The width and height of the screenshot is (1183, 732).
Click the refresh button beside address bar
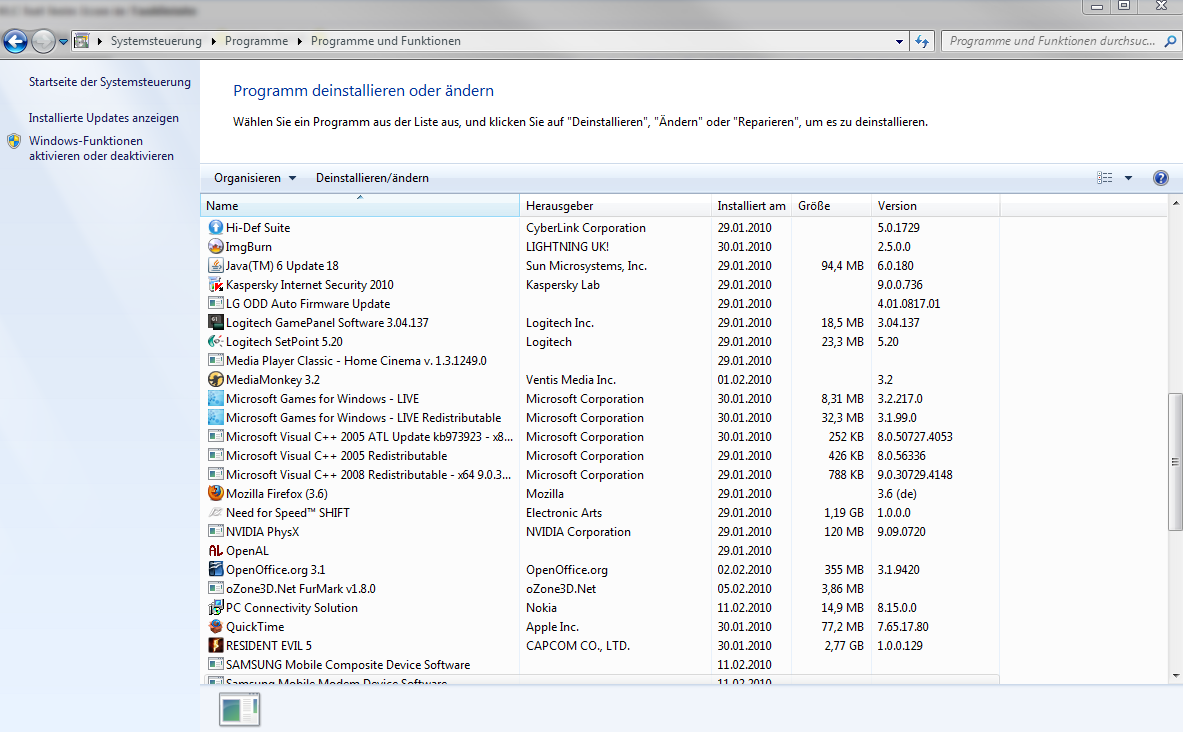[922, 42]
